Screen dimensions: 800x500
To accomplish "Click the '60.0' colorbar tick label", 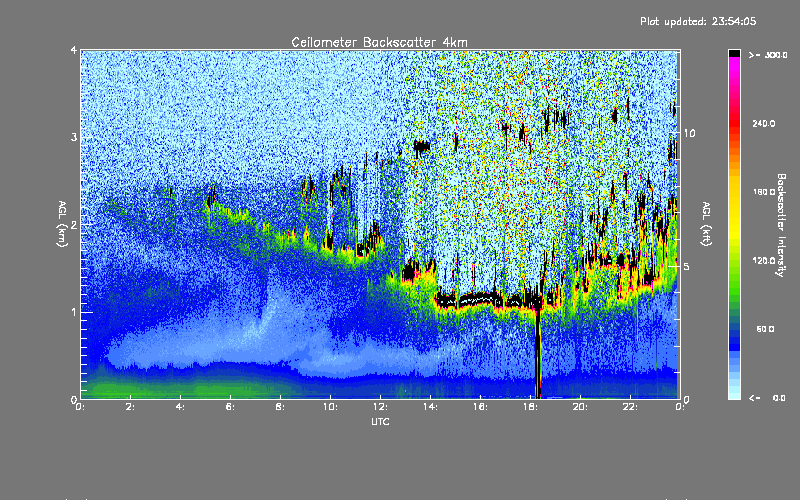I will click(765, 329).
